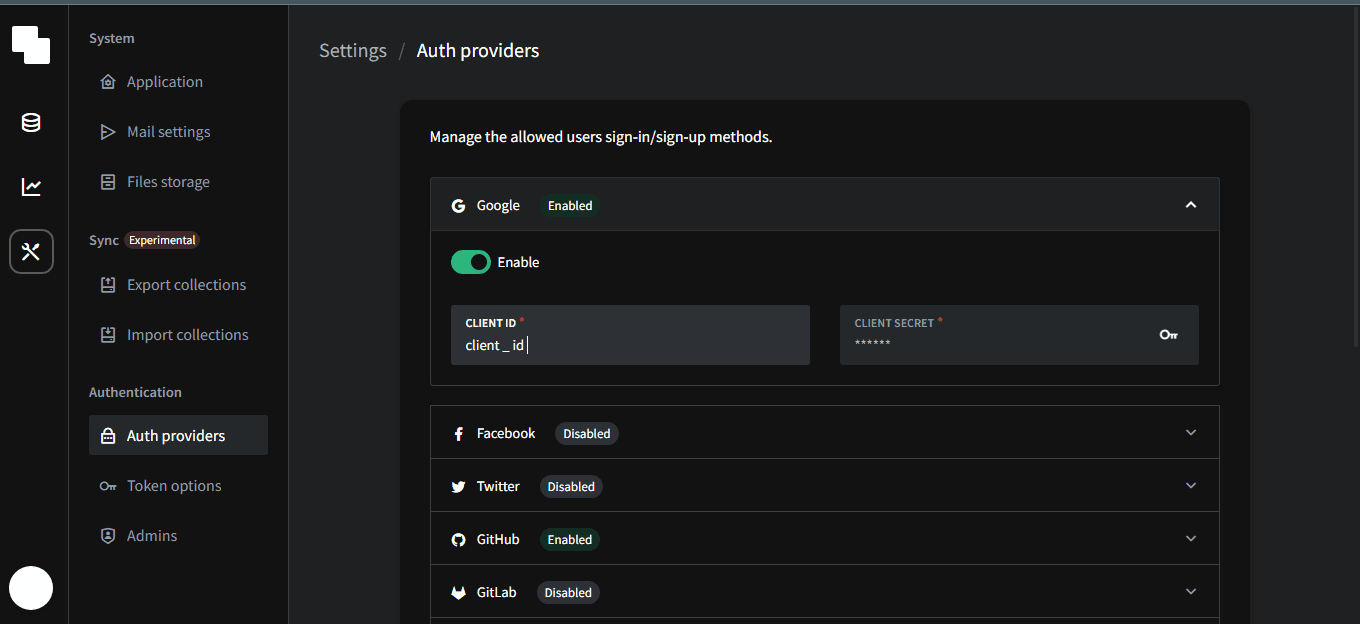Click the Twitter Disabled badge
1360x624 pixels.
572,487
